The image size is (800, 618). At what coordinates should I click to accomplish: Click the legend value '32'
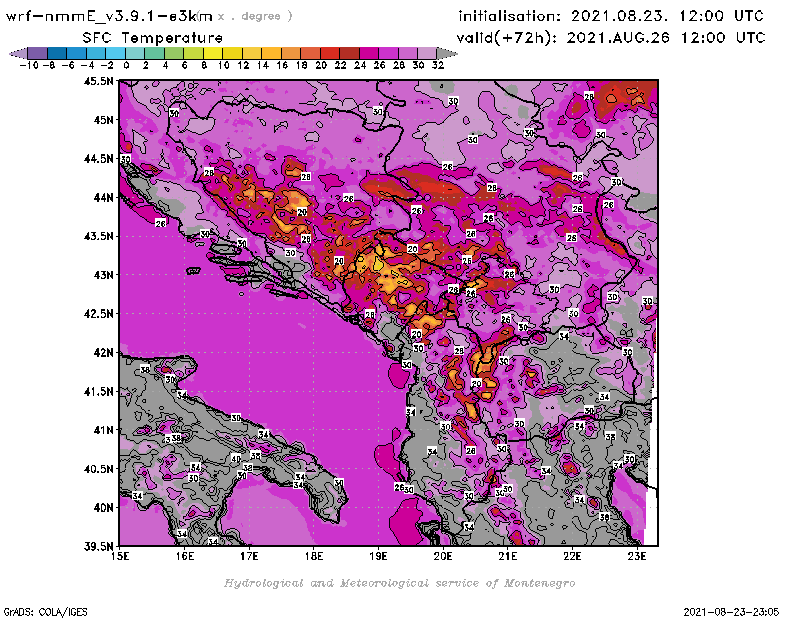(438, 65)
